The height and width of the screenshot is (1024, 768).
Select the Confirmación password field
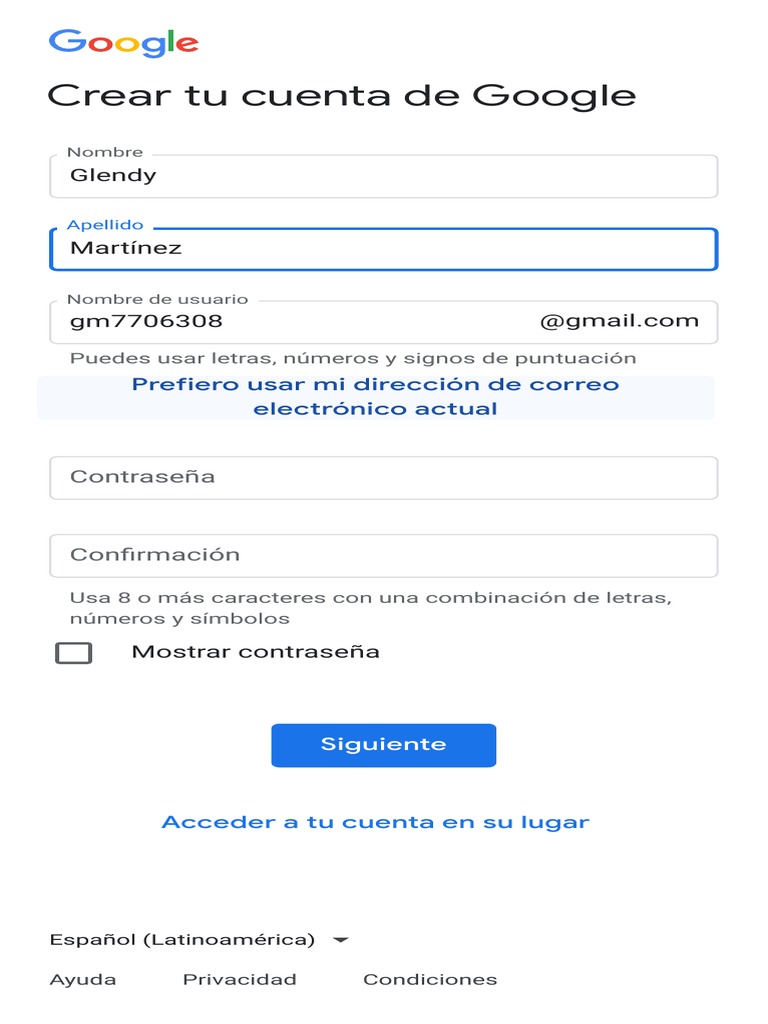tap(383, 555)
